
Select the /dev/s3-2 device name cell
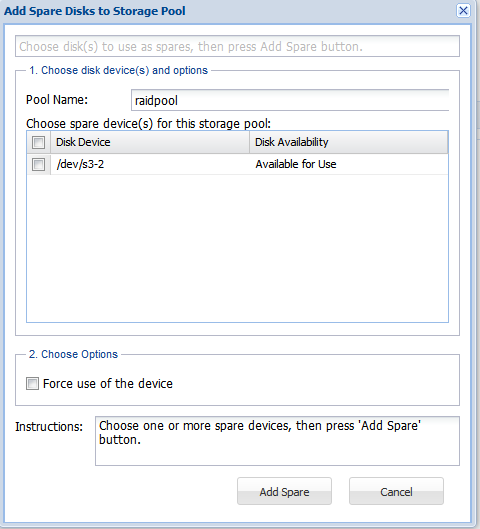pyautogui.click(x=150, y=164)
